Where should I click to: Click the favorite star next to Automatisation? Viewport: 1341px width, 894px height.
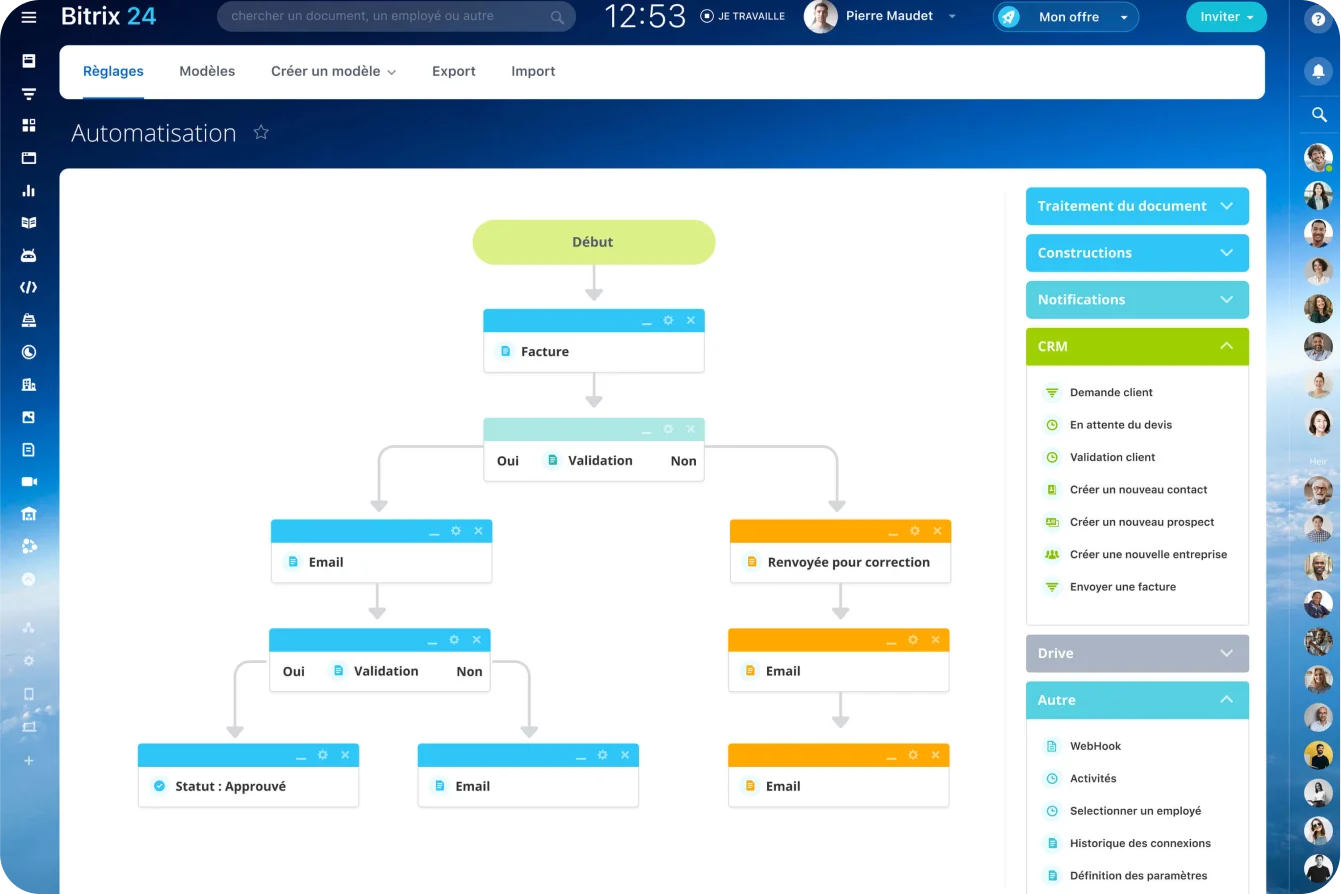[261, 133]
